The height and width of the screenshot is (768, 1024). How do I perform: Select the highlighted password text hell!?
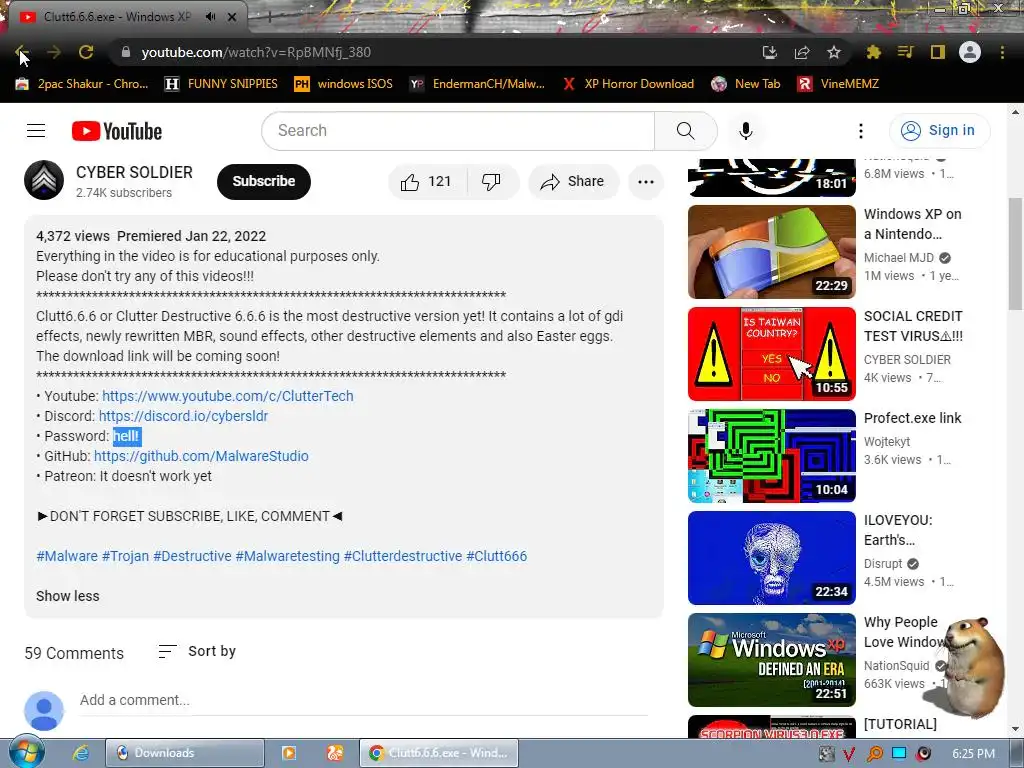[127, 436]
